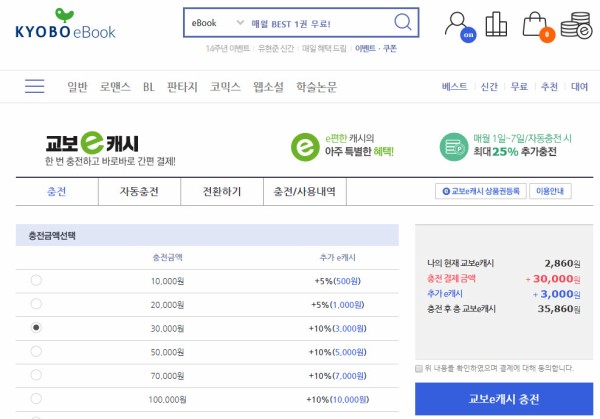The image size is (600, 419).
Task: Click the green e-cash benefit icon
Action: pos(305,147)
